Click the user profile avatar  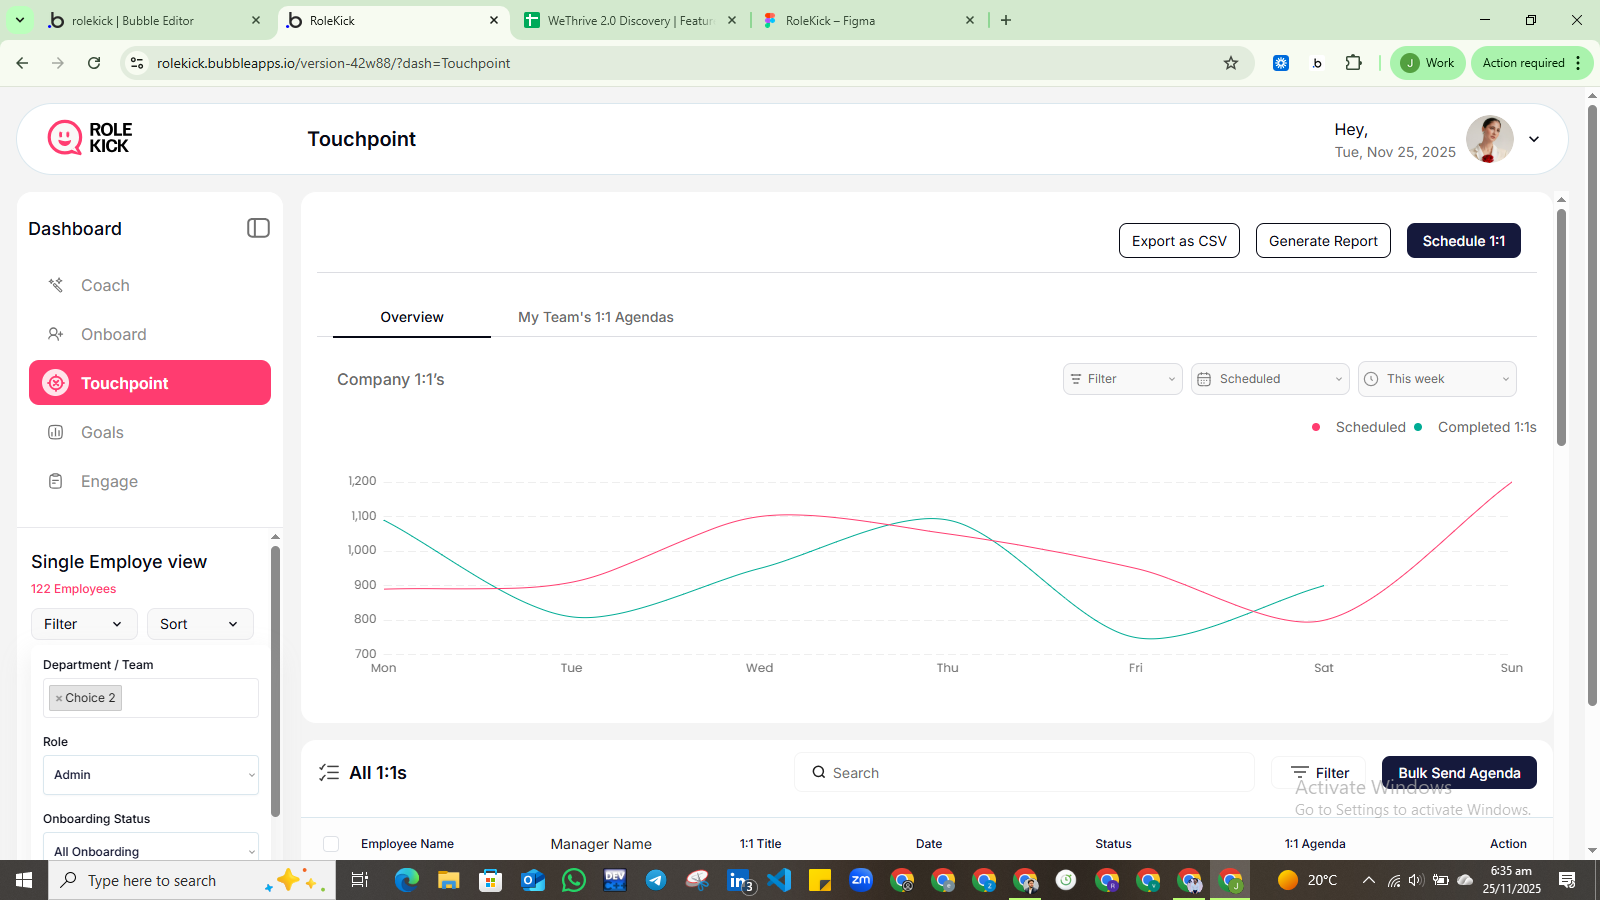[x=1490, y=139]
